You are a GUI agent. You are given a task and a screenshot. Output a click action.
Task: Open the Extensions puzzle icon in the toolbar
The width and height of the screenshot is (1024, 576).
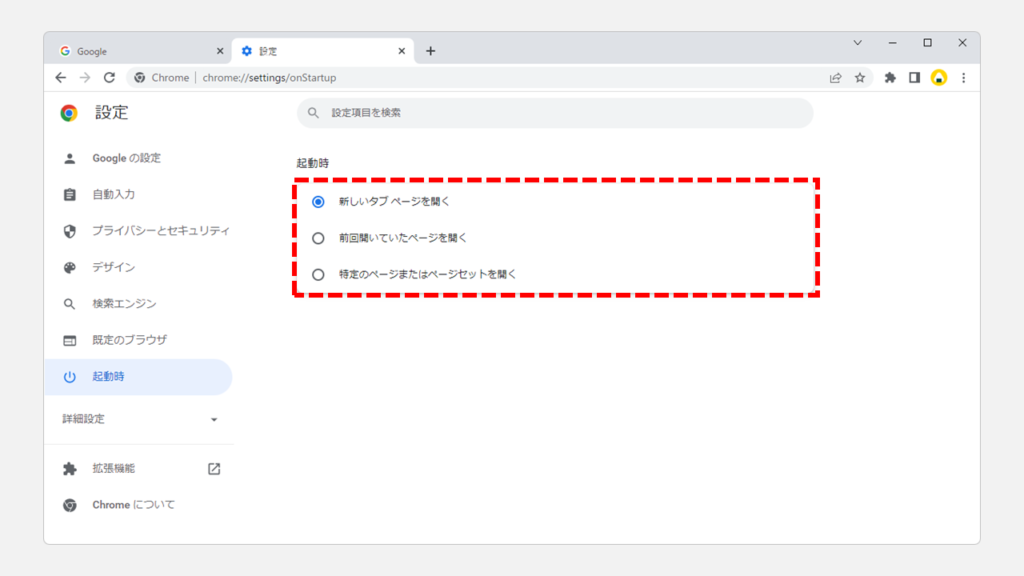click(890, 77)
